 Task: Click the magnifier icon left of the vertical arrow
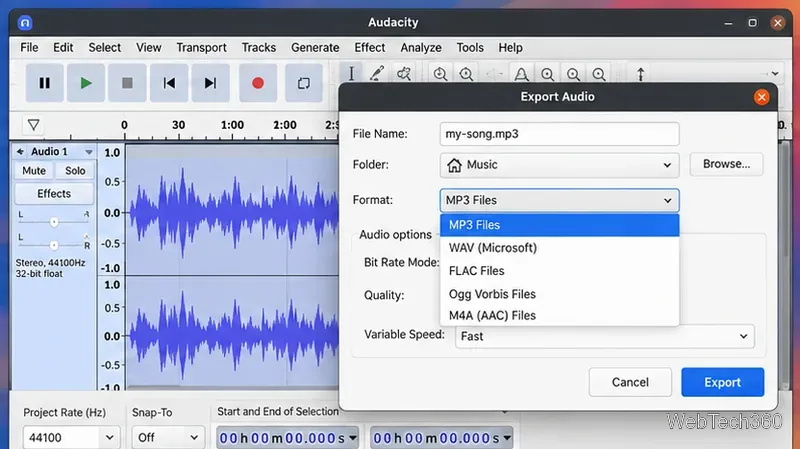pyautogui.click(x=599, y=74)
